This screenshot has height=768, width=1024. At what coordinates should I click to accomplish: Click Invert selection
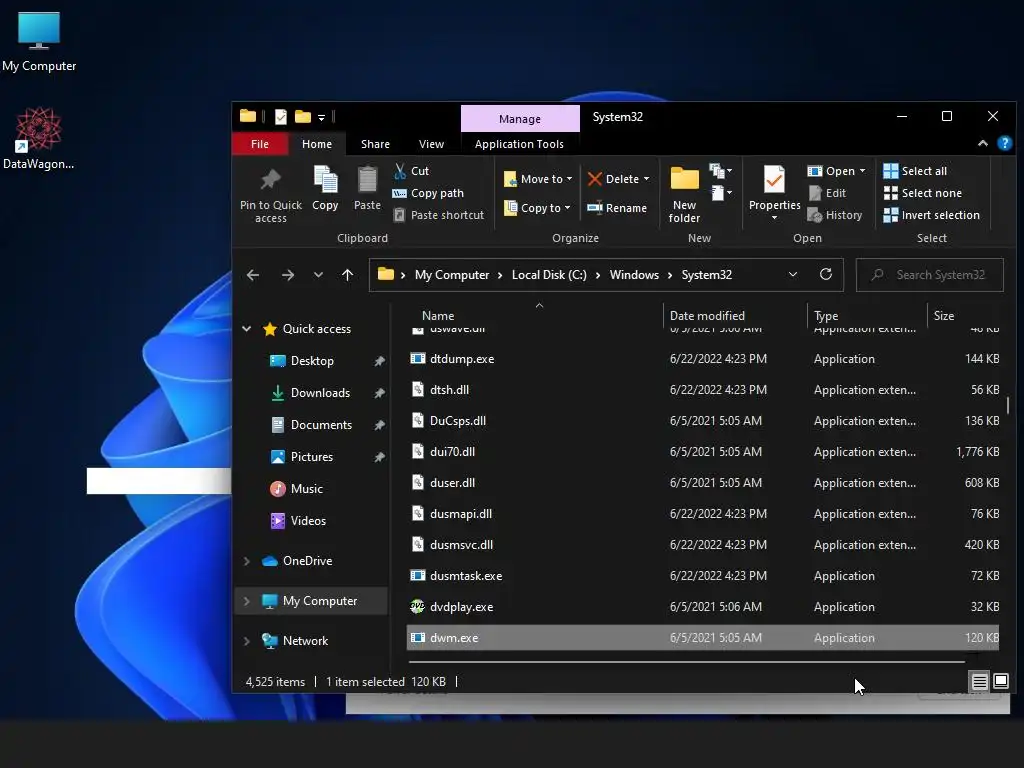[x=931, y=215]
